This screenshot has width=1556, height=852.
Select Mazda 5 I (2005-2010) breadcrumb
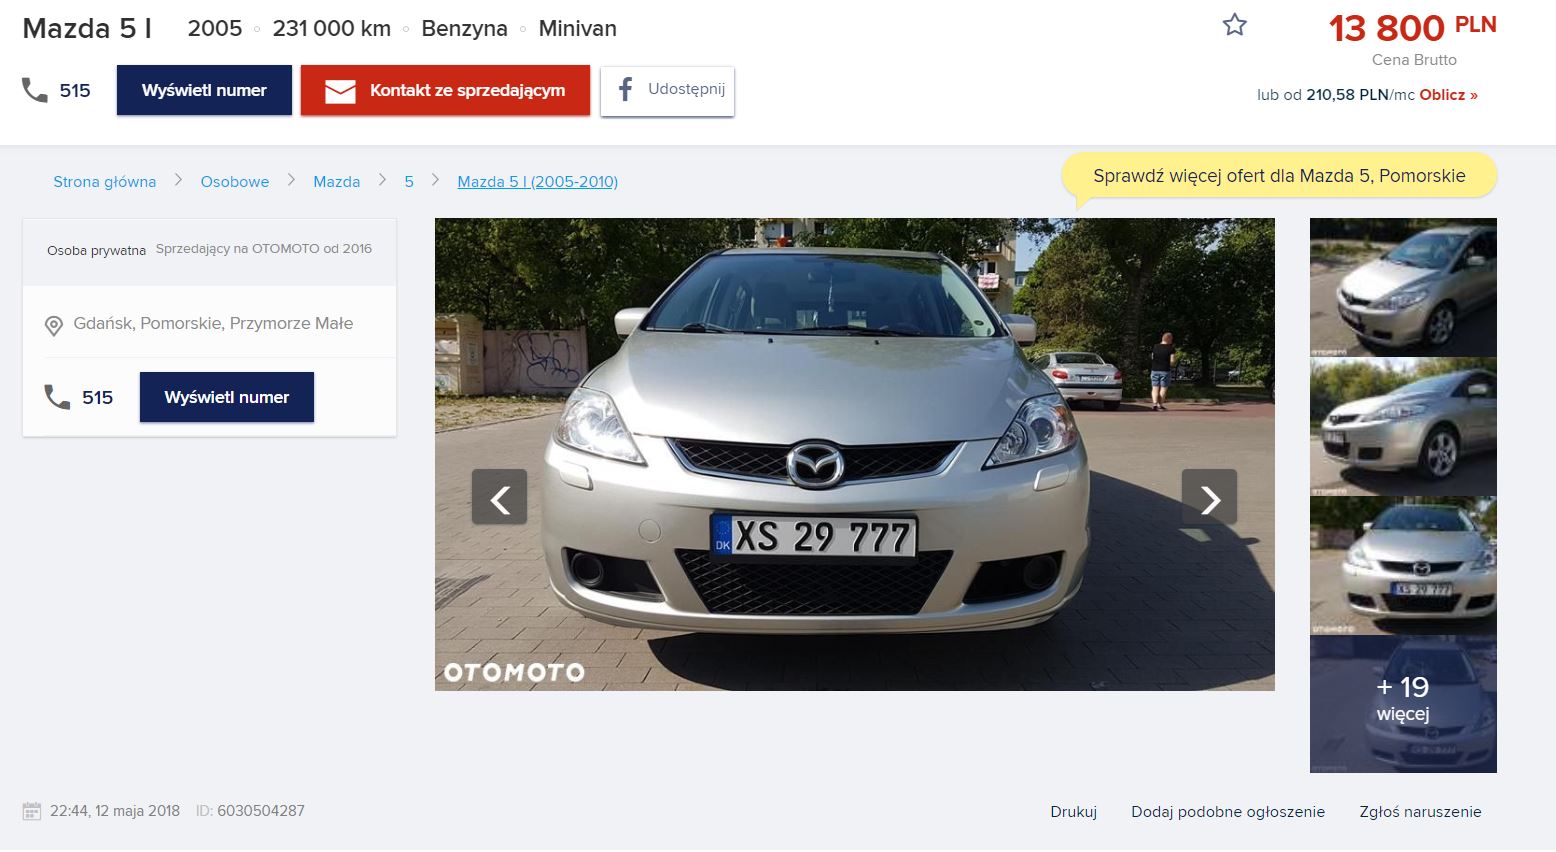pyautogui.click(x=537, y=182)
